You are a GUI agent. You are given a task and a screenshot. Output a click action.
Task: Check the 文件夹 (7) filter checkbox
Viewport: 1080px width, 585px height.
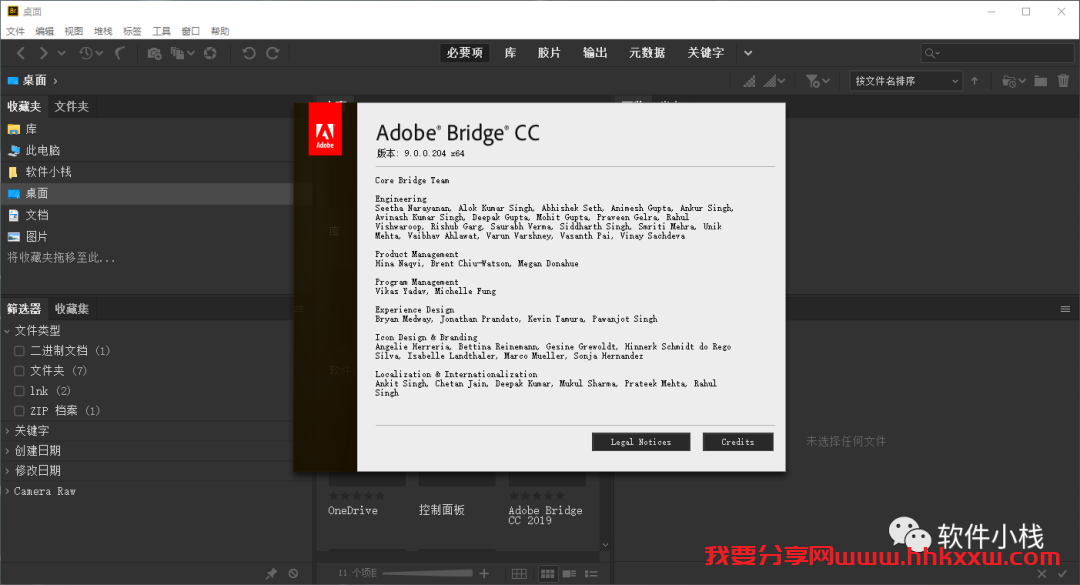click(x=19, y=371)
